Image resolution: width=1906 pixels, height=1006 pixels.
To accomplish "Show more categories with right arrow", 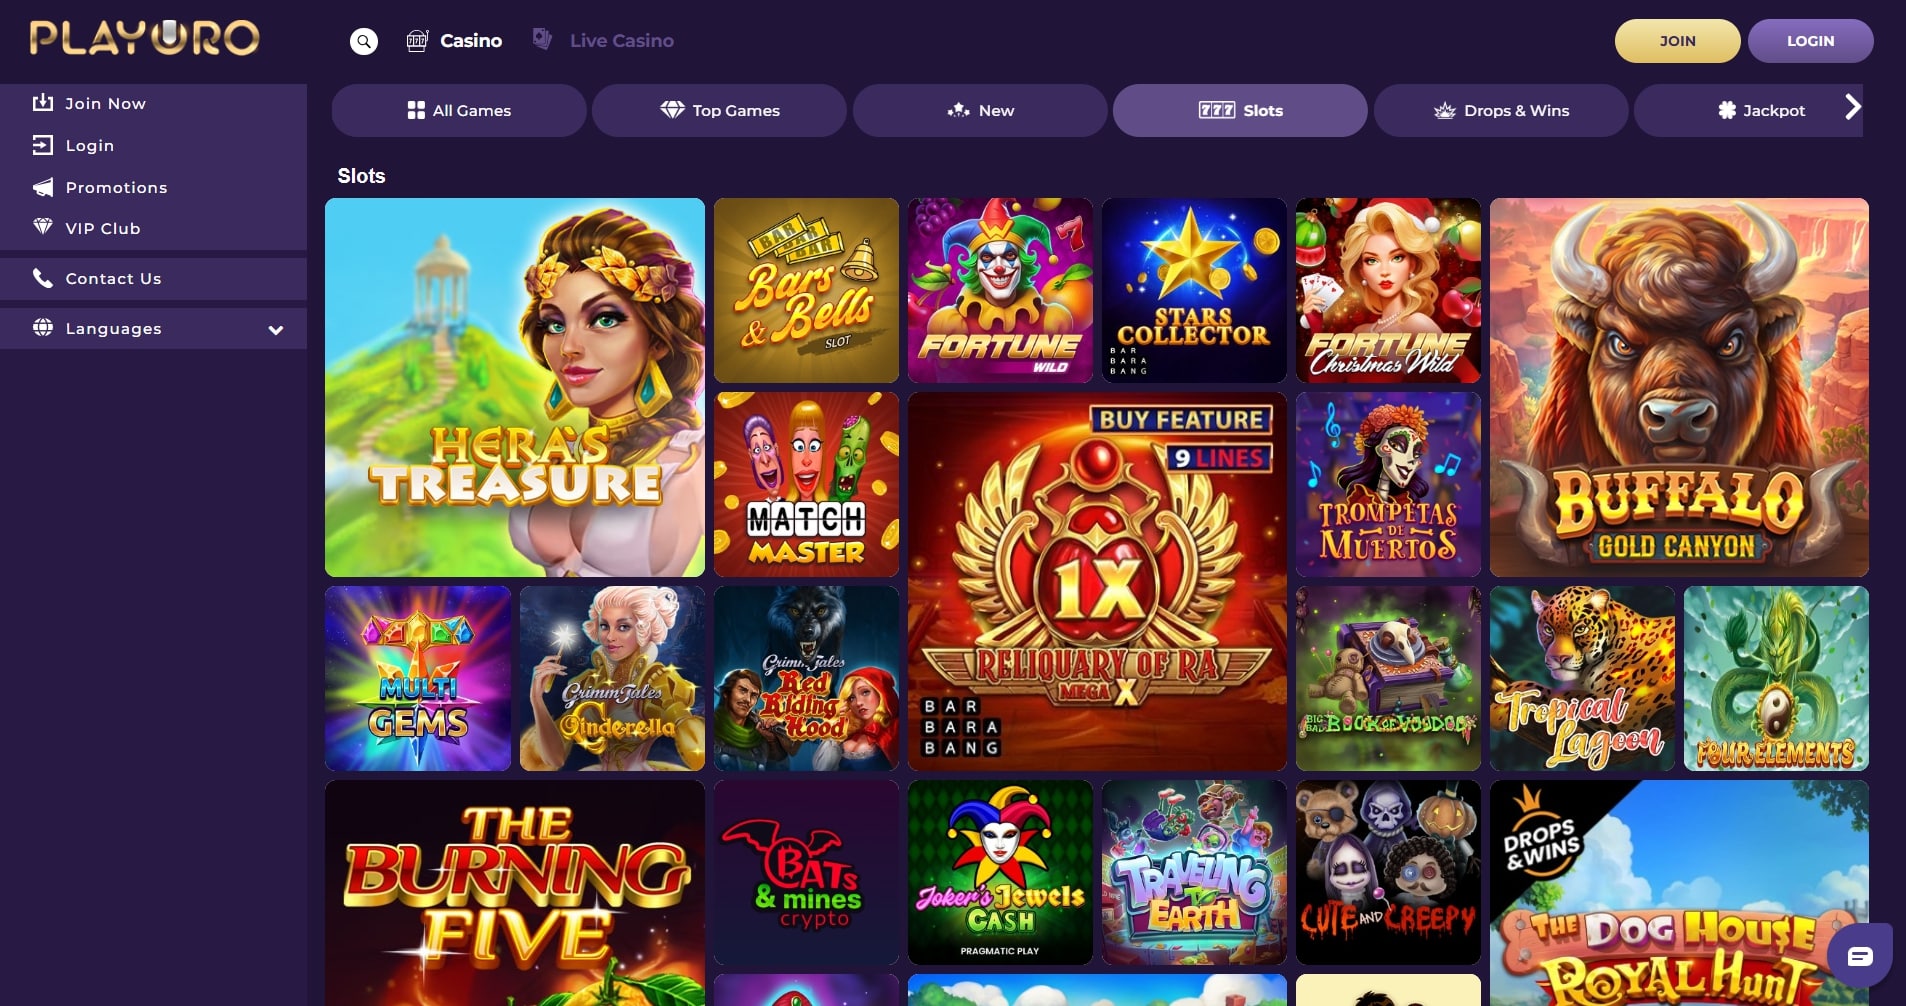I will (x=1852, y=107).
